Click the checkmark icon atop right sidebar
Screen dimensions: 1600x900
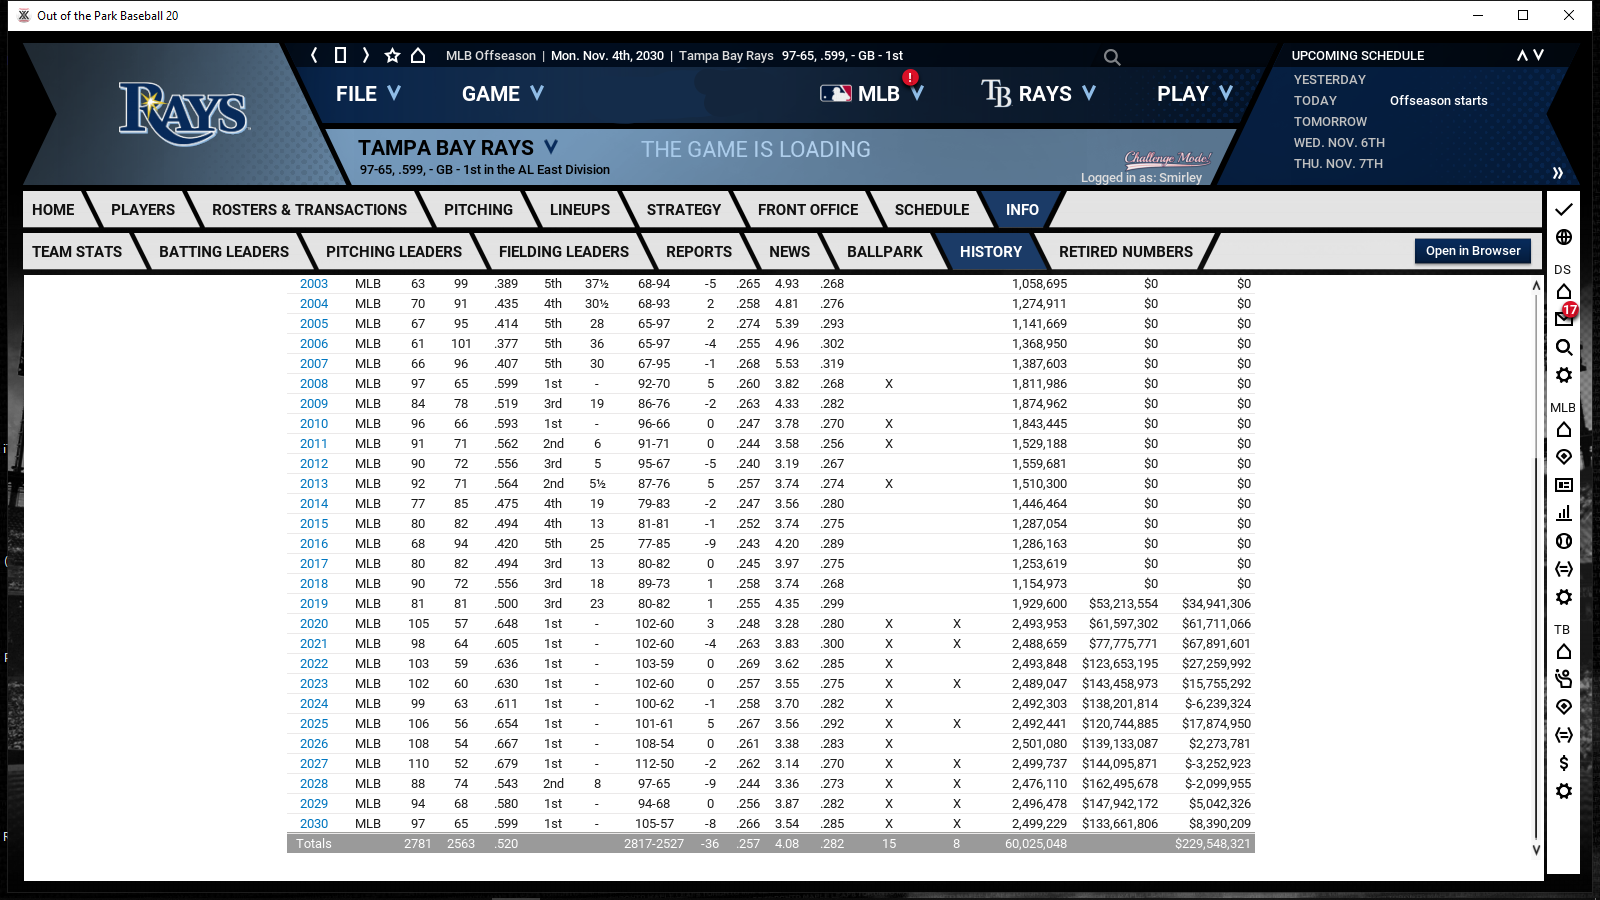click(1564, 209)
